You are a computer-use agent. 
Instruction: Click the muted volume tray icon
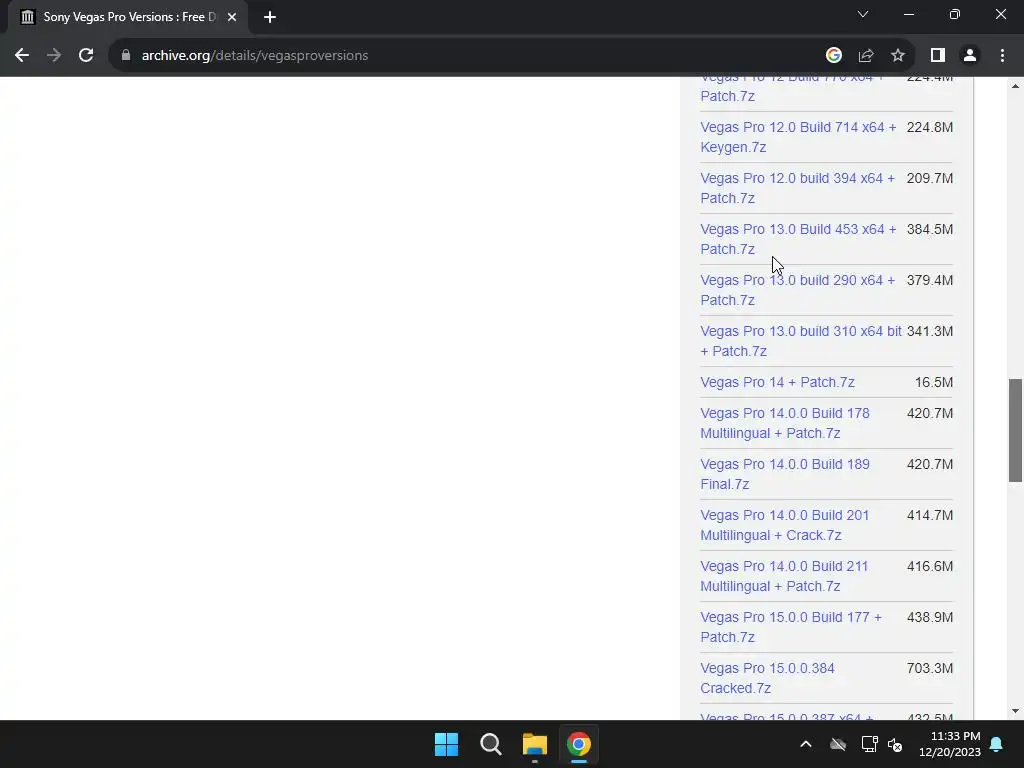(895, 744)
